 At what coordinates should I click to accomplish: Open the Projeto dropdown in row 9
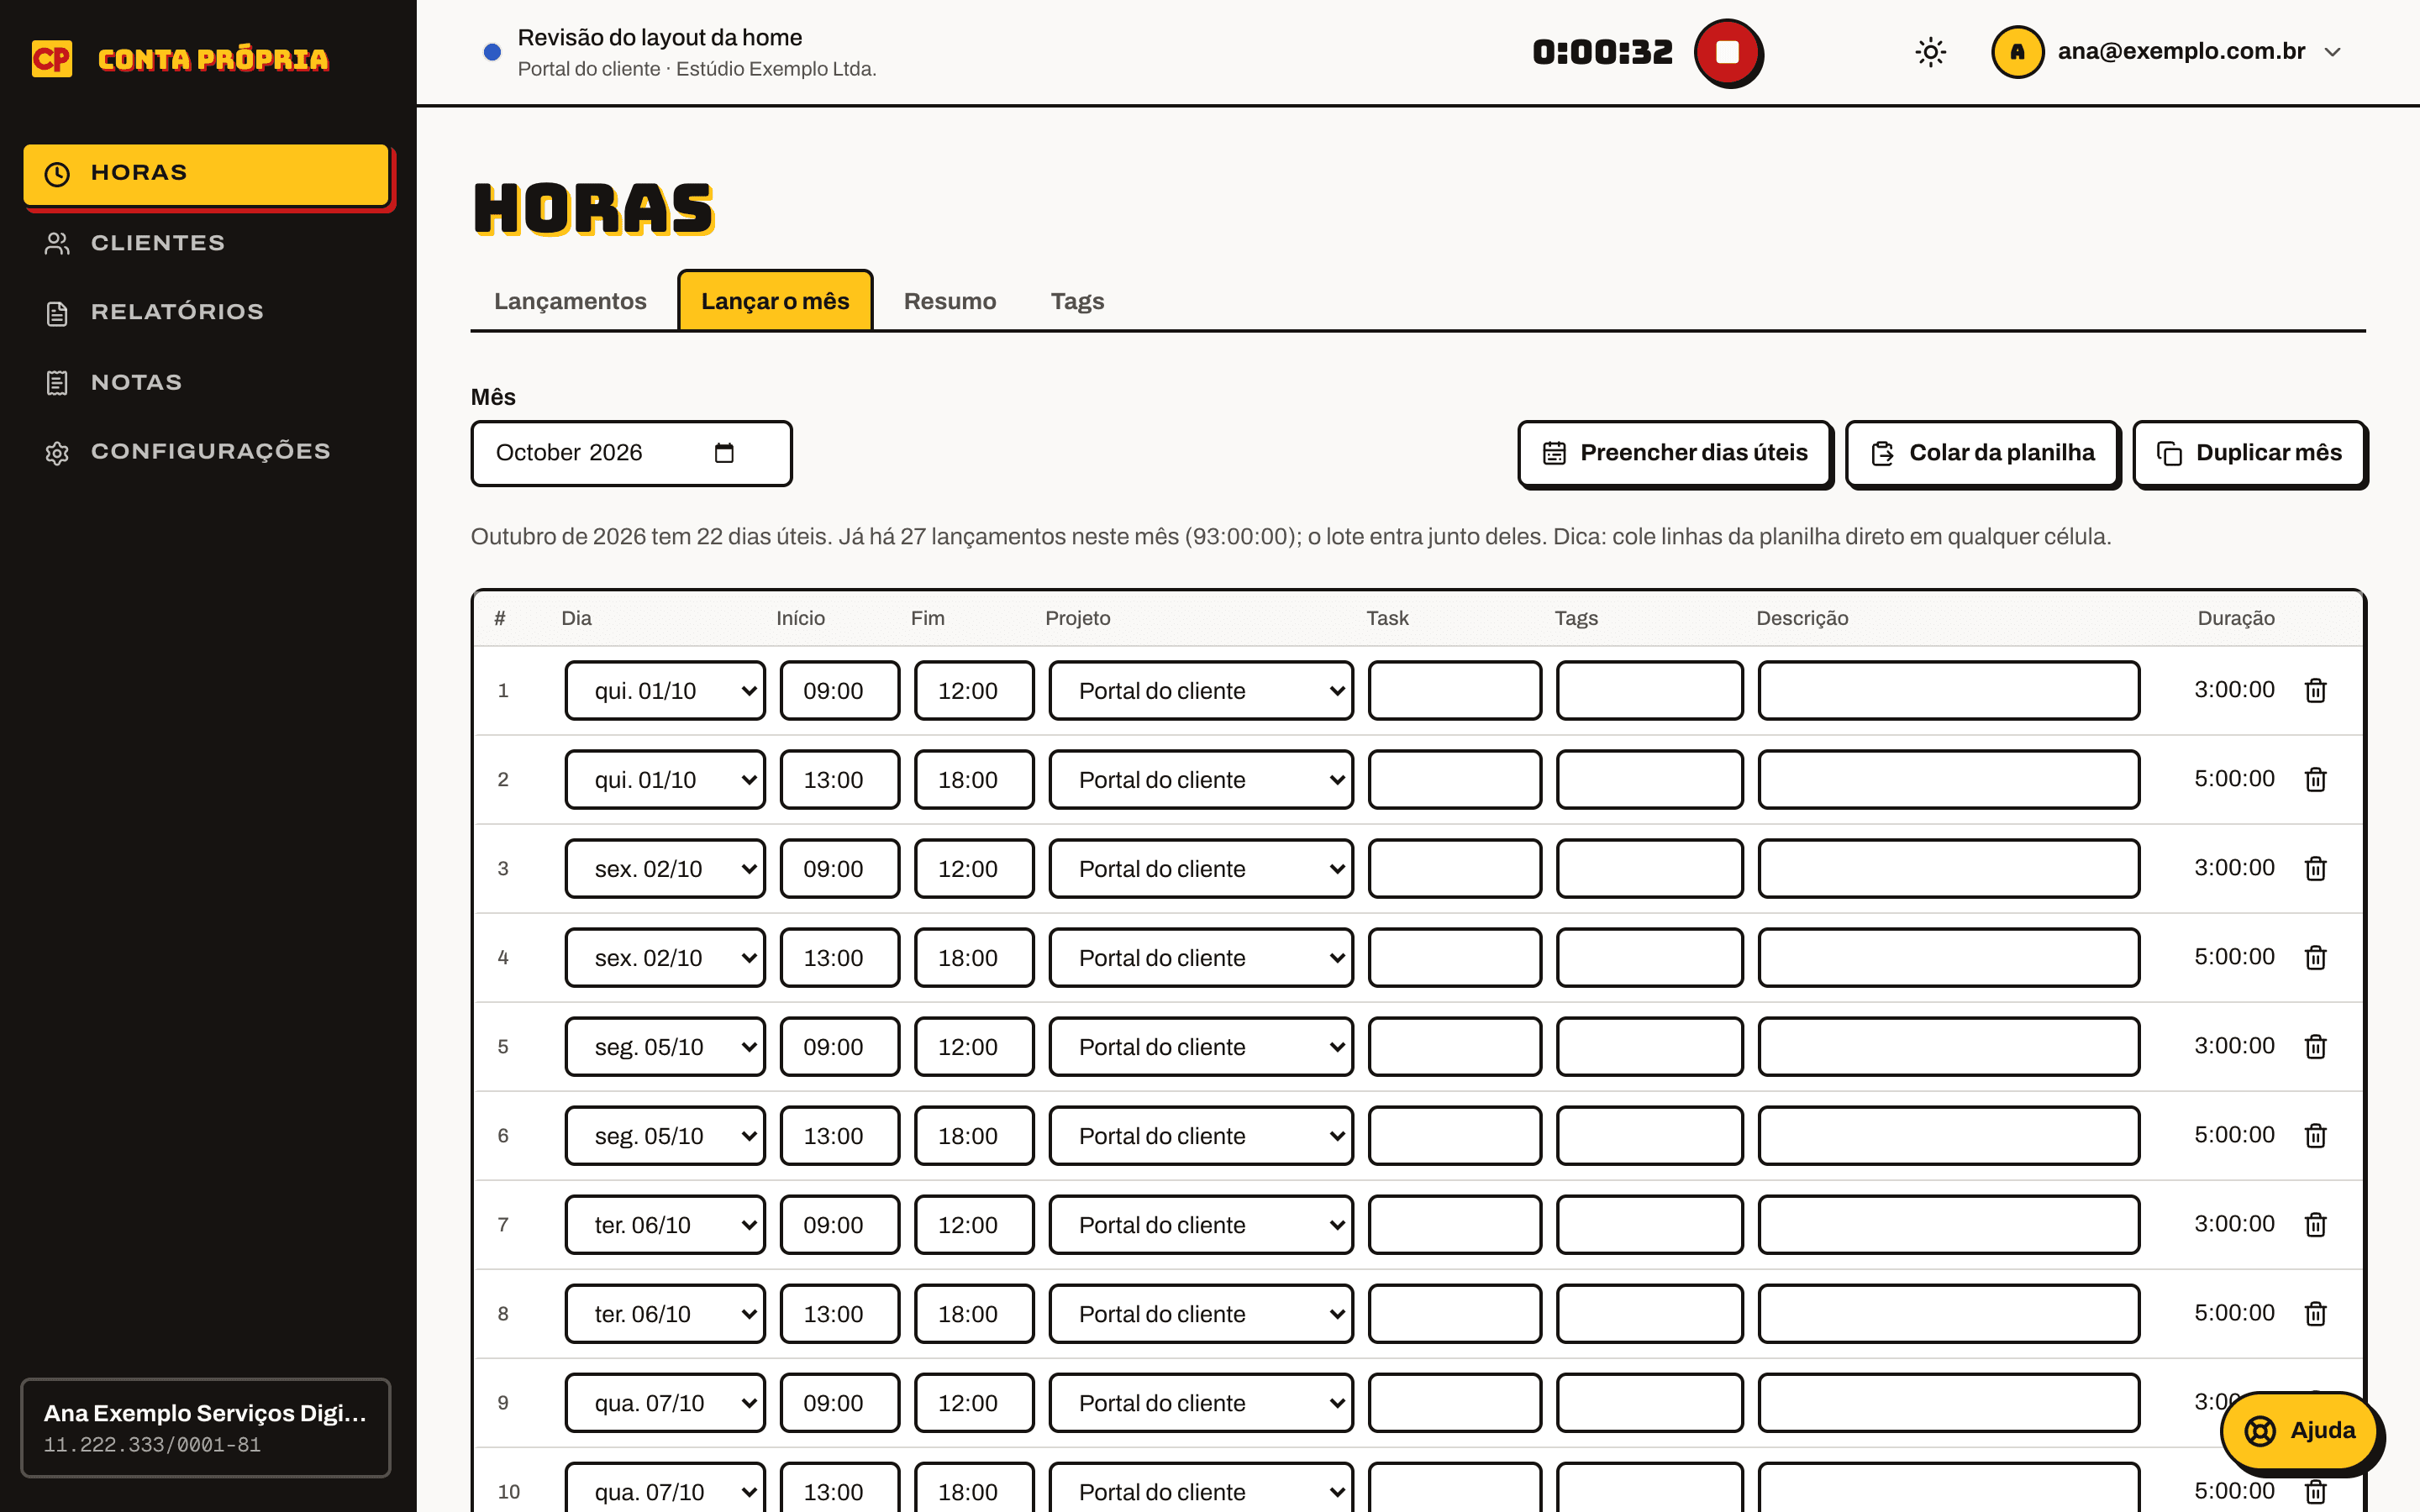pos(1200,1402)
